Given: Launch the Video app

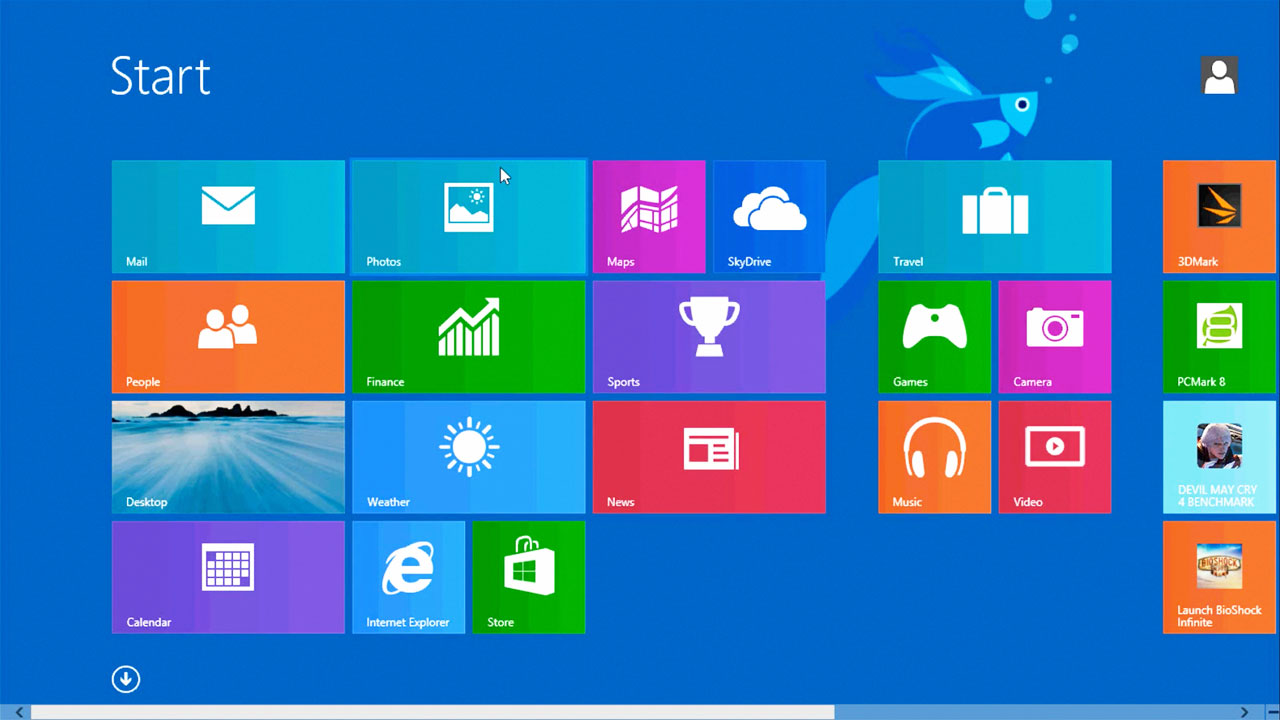Looking at the screenshot, I should click(x=1054, y=456).
